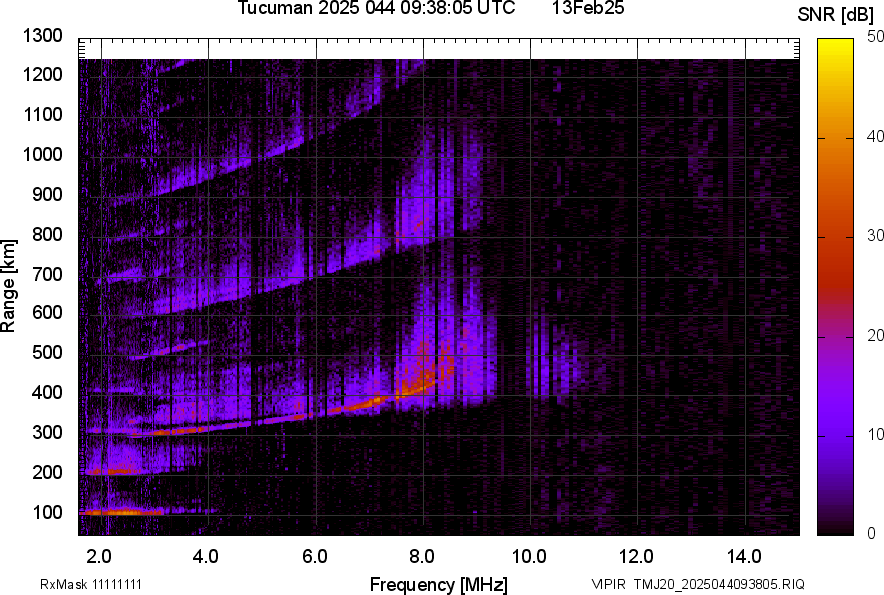Click the bright orange echo at 100 km range
The height and width of the screenshot is (595, 884).
[120, 512]
